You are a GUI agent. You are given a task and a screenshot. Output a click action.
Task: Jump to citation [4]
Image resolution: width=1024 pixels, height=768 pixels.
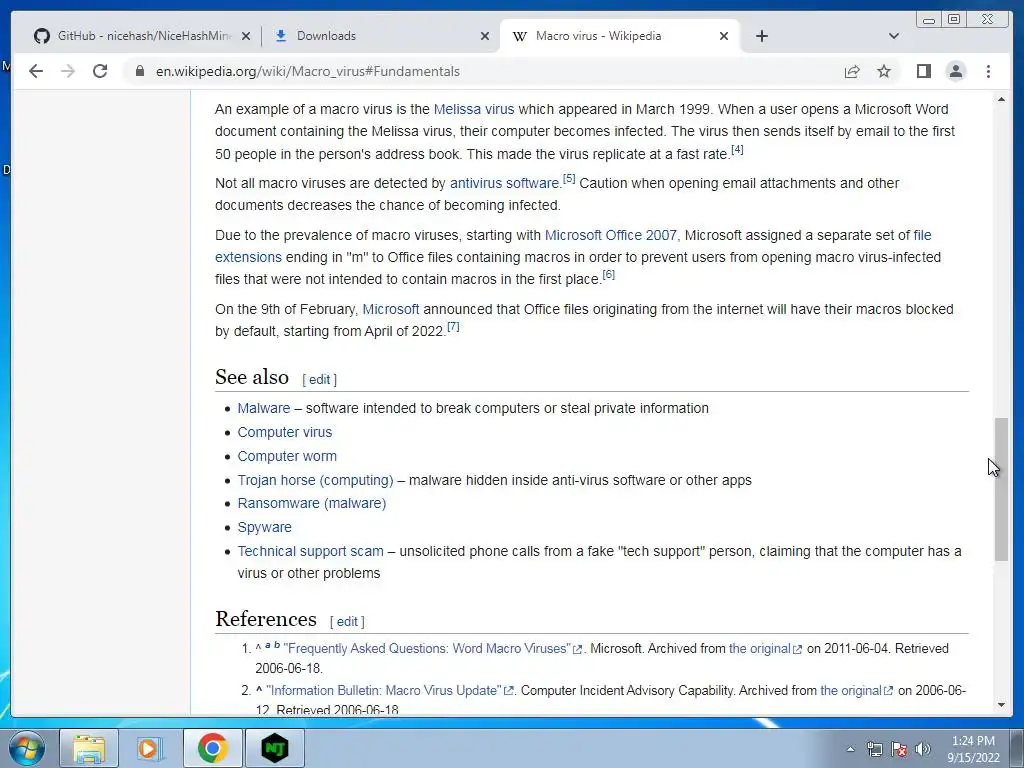coord(737,150)
